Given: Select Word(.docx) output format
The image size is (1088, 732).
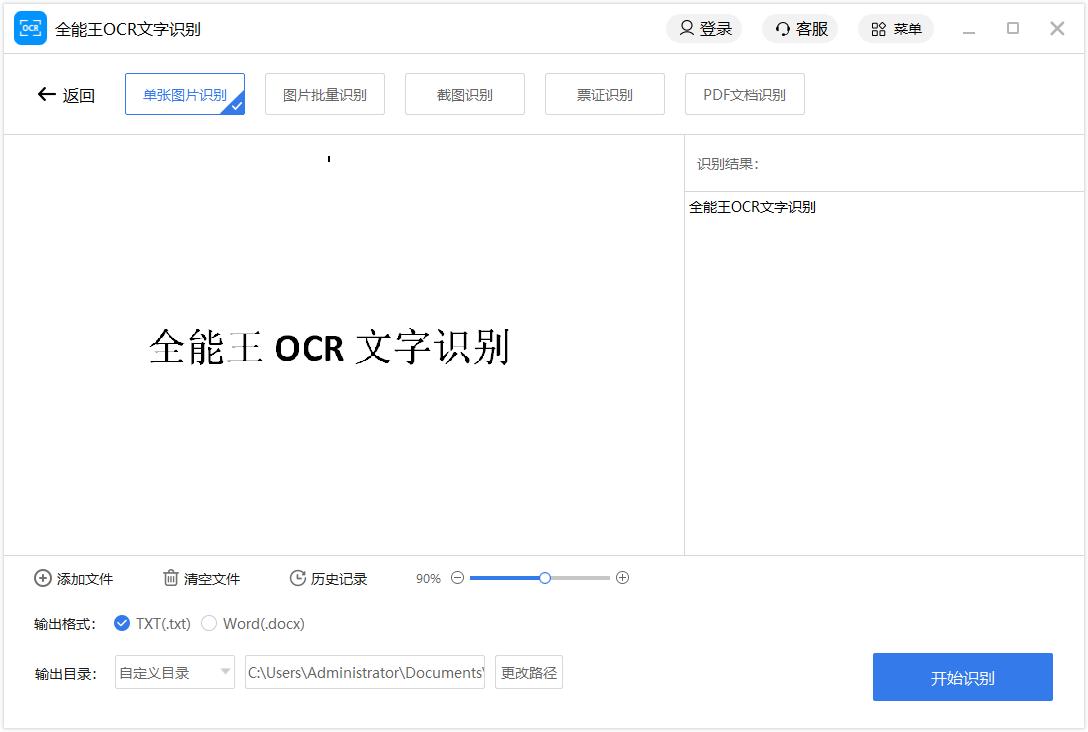Looking at the screenshot, I should point(209,623).
